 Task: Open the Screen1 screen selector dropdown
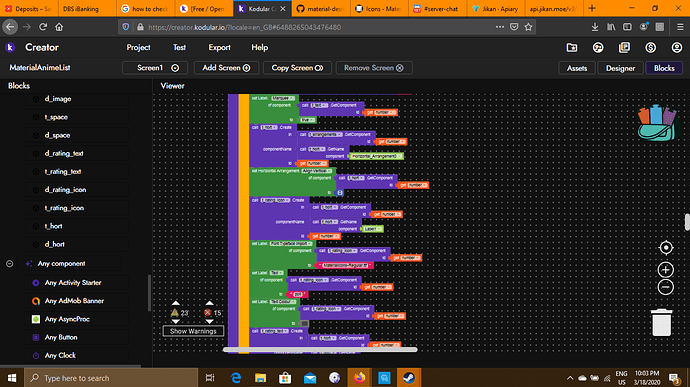tap(155, 68)
